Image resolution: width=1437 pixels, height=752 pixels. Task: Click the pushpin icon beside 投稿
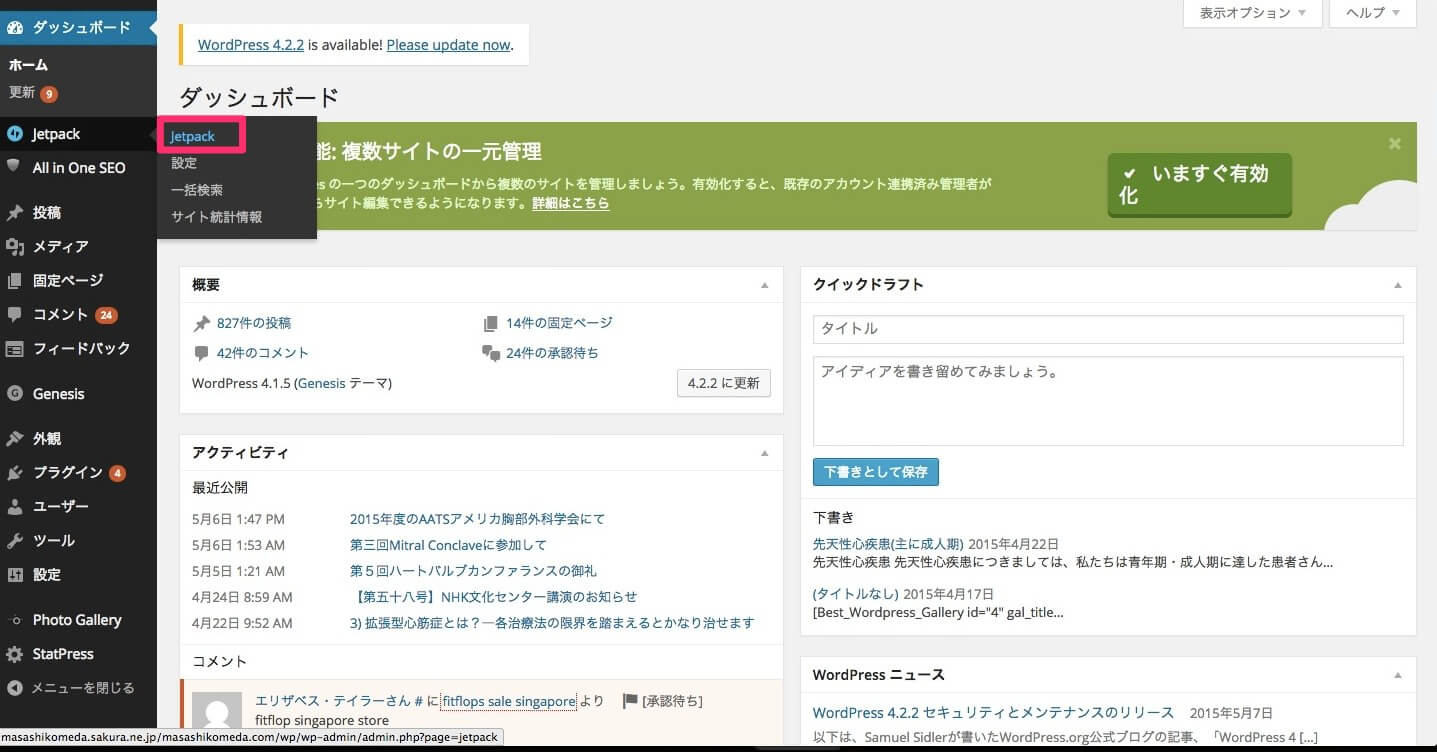[x=15, y=213]
